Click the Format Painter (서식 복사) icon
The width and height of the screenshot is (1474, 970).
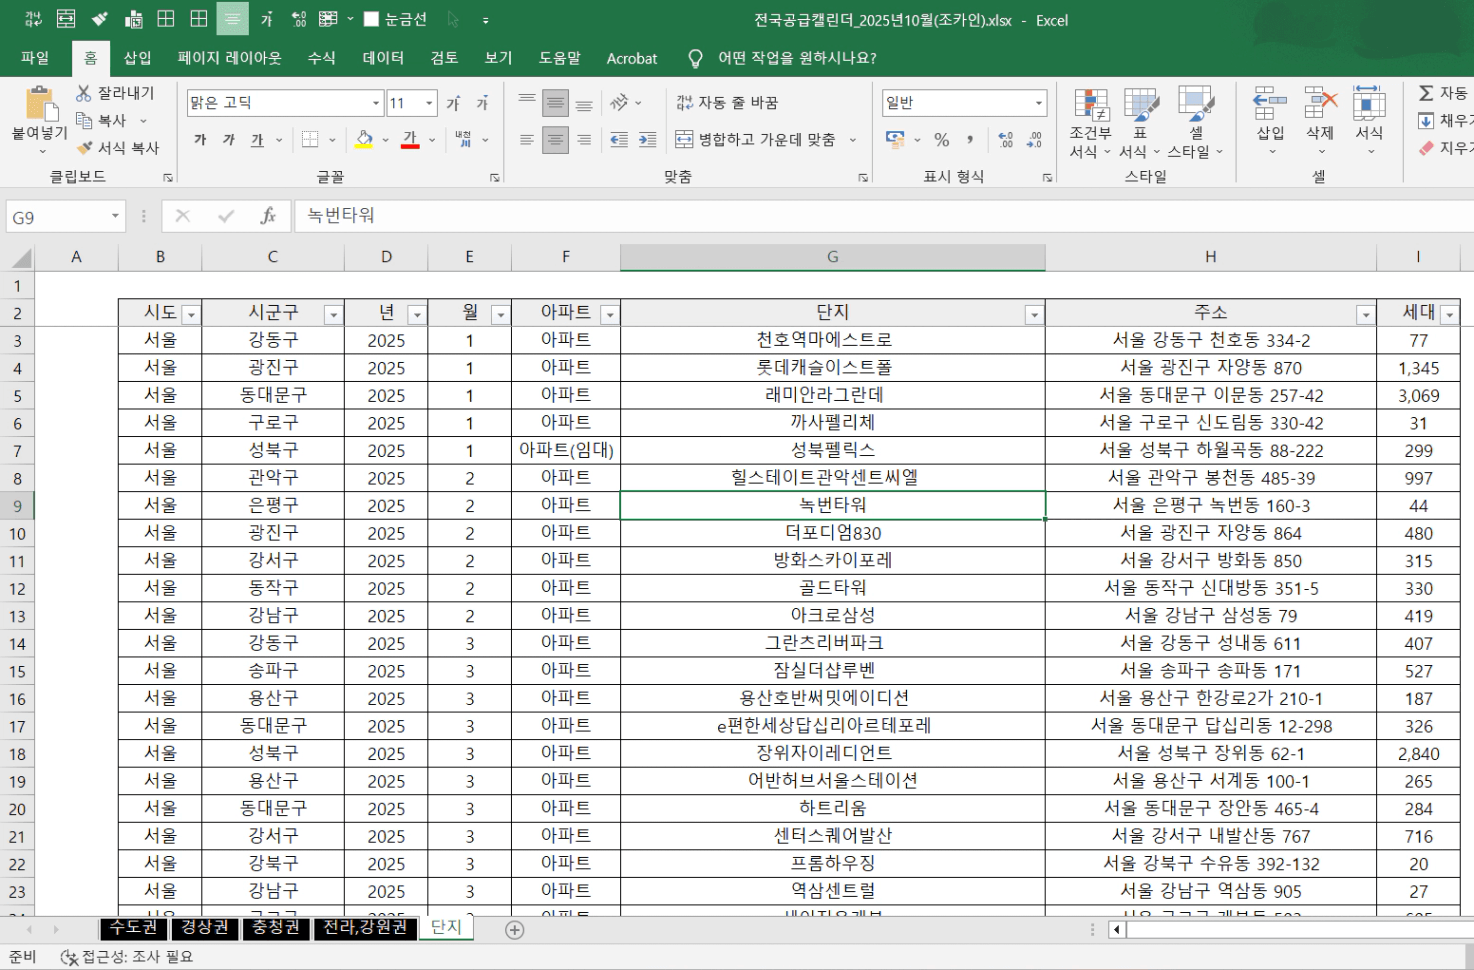(85, 147)
